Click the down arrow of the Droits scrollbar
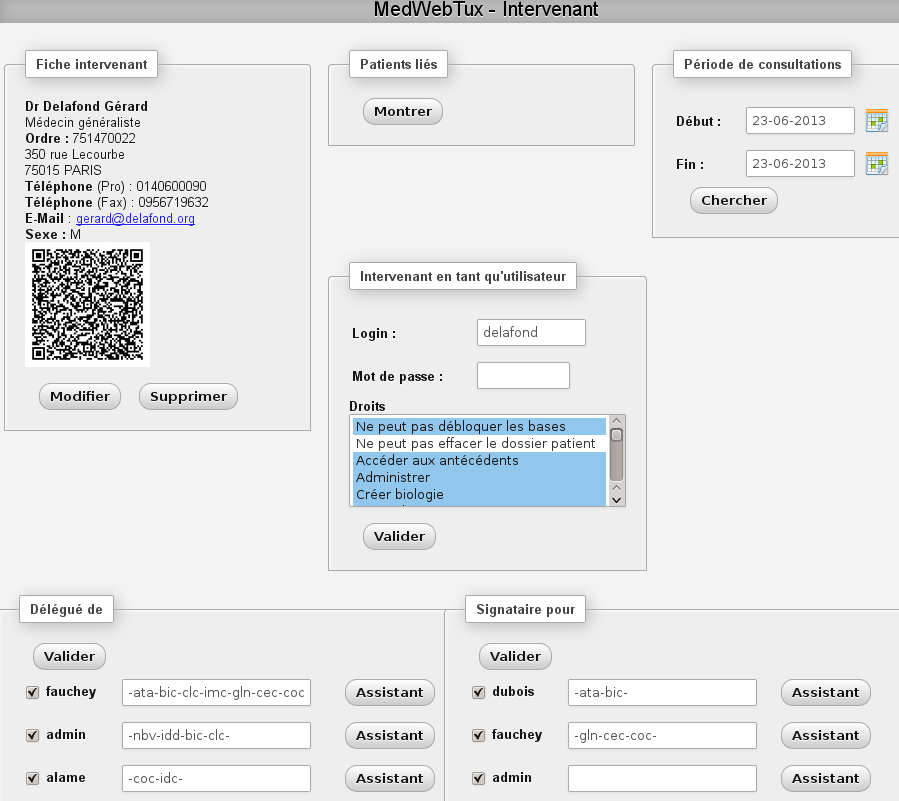The image size is (899, 801). (616, 500)
